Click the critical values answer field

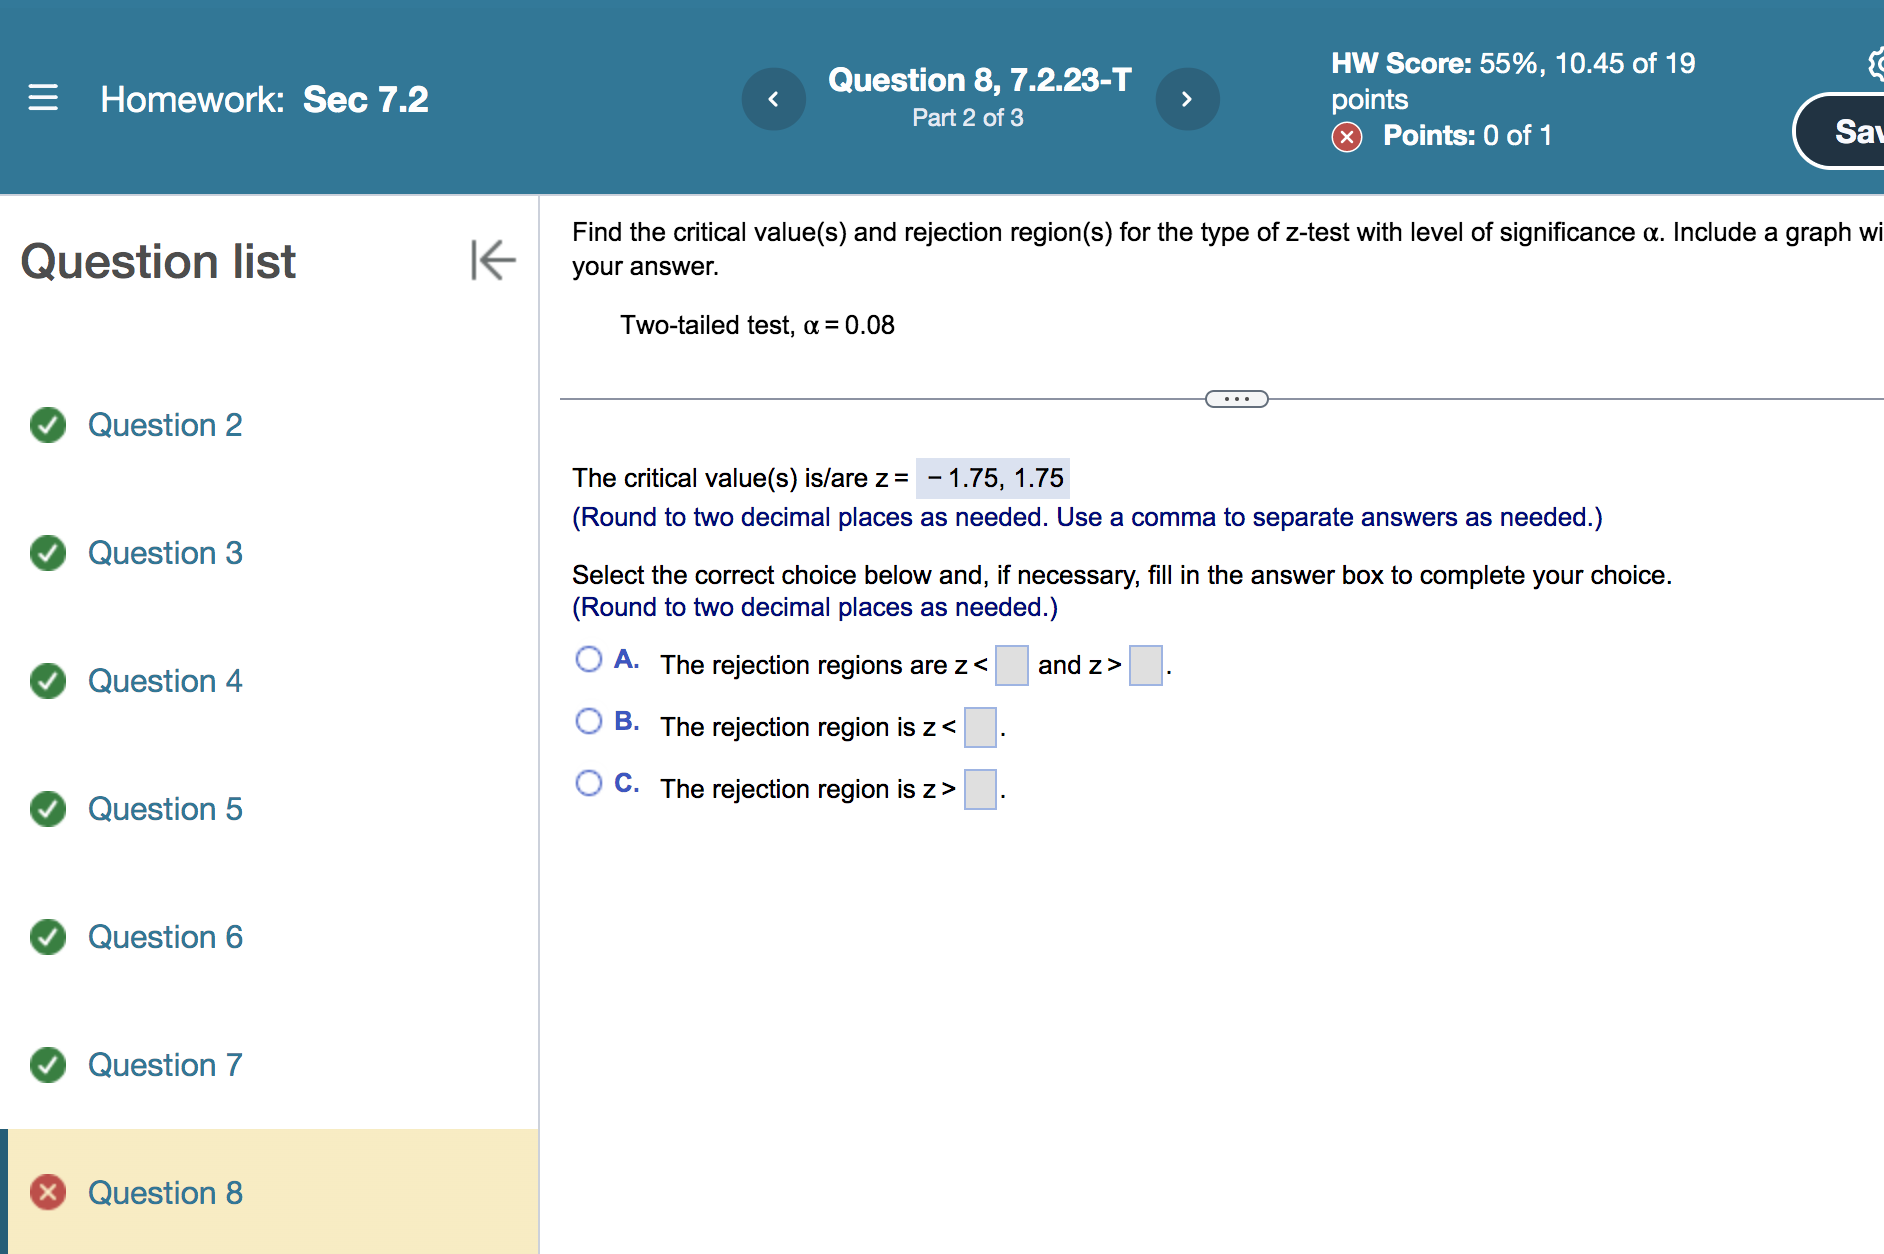click(x=993, y=478)
